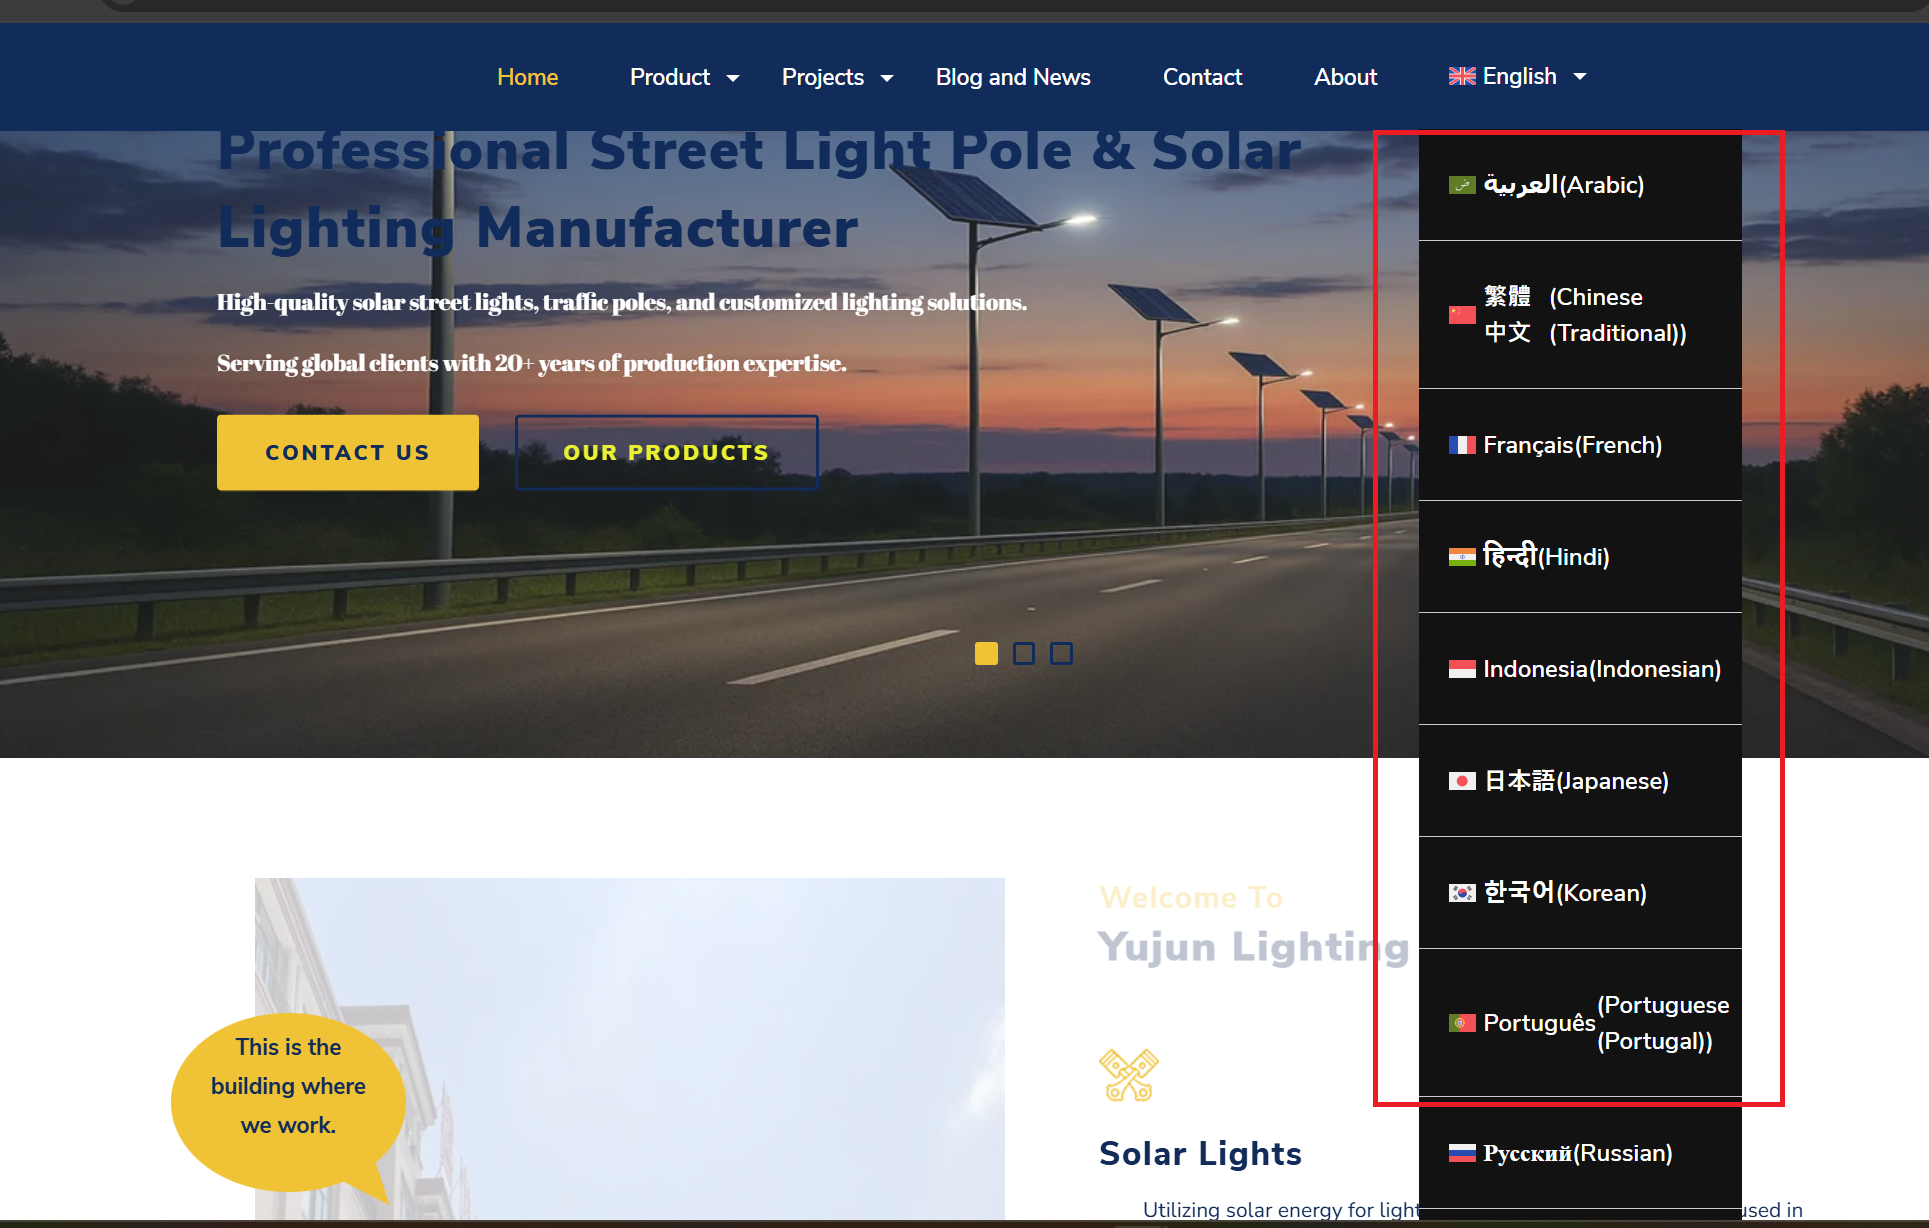This screenshot has width=1929, height=1228.
Task: Click the crossed tools icon above Solar Lights
Action: (x=1128, y=1075)
